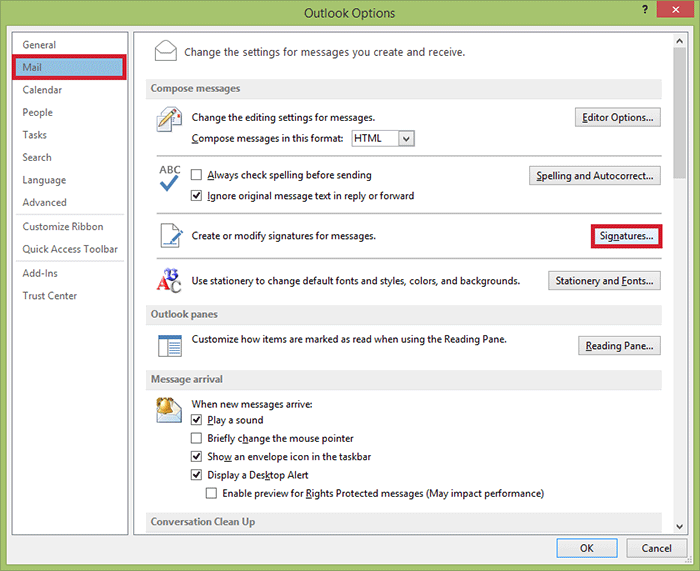Click the pencil-and-envelope editing settings icon

pos(169,119)
